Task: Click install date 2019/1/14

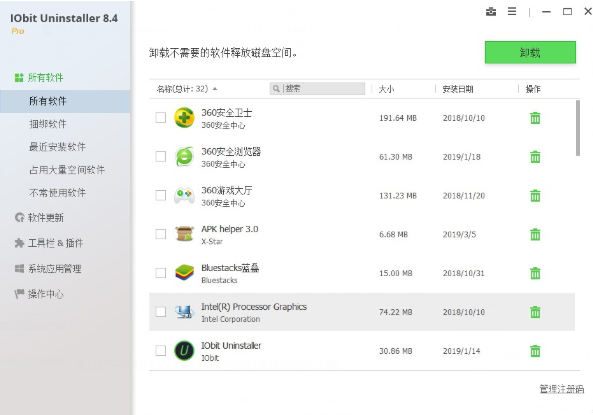Action: [461, 351]
